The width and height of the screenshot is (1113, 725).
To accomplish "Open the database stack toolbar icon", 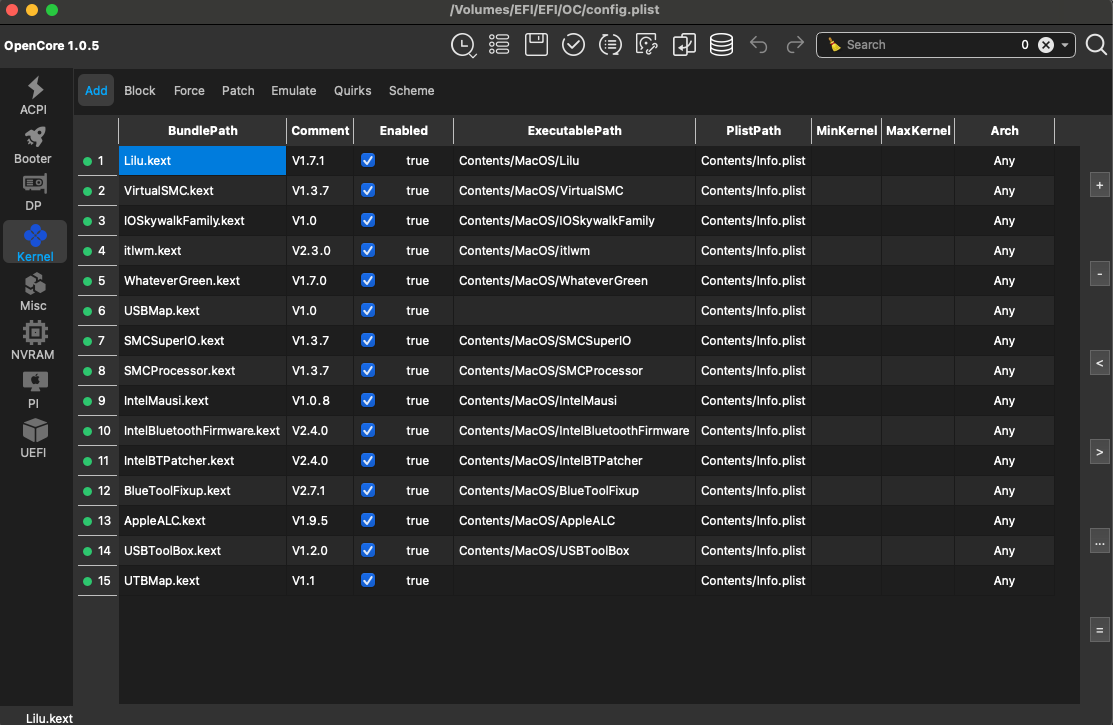I will (x=721, y=45).
